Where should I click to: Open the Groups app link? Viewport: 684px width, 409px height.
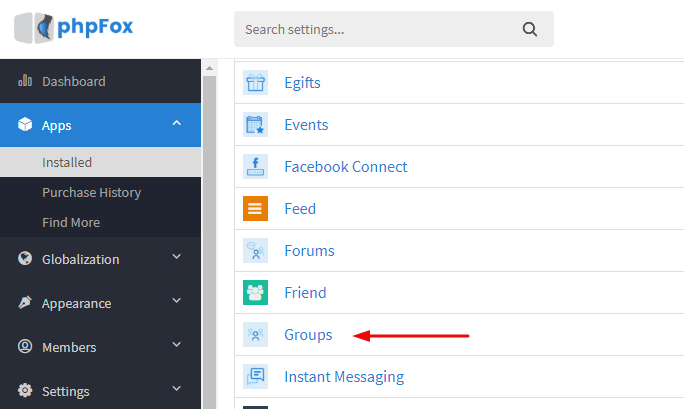tap(308, 335)
